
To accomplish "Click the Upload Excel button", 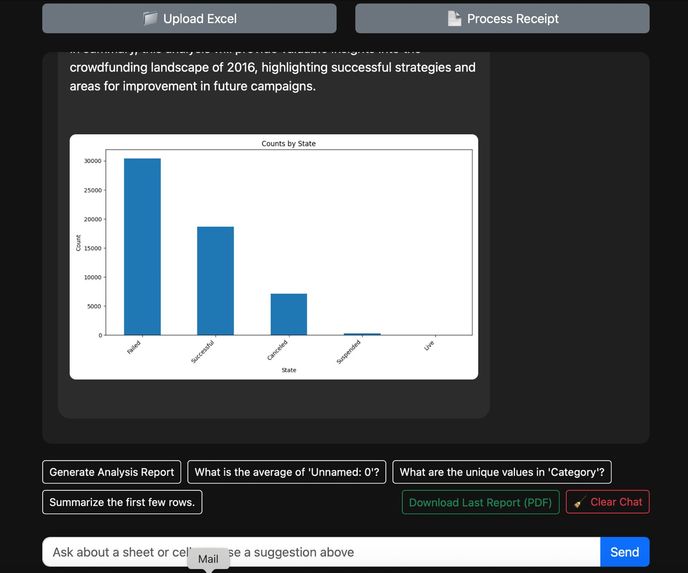I will point(189,18).
